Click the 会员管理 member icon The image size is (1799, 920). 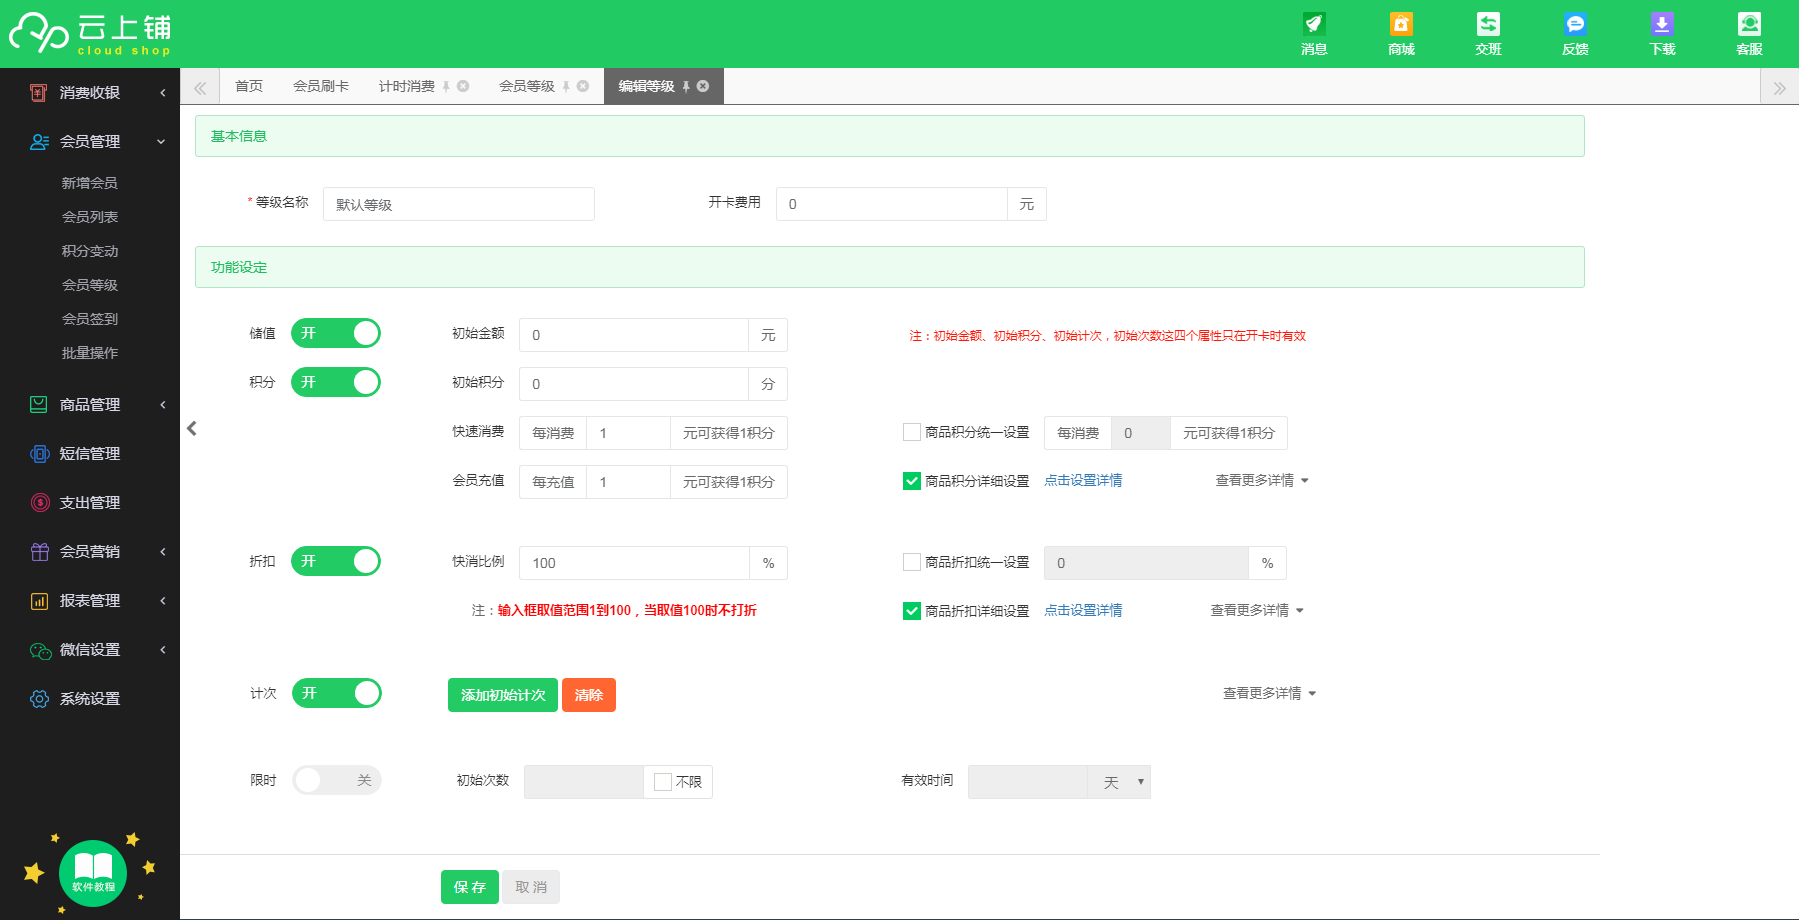pyautogui.click(x=39, y=142)
